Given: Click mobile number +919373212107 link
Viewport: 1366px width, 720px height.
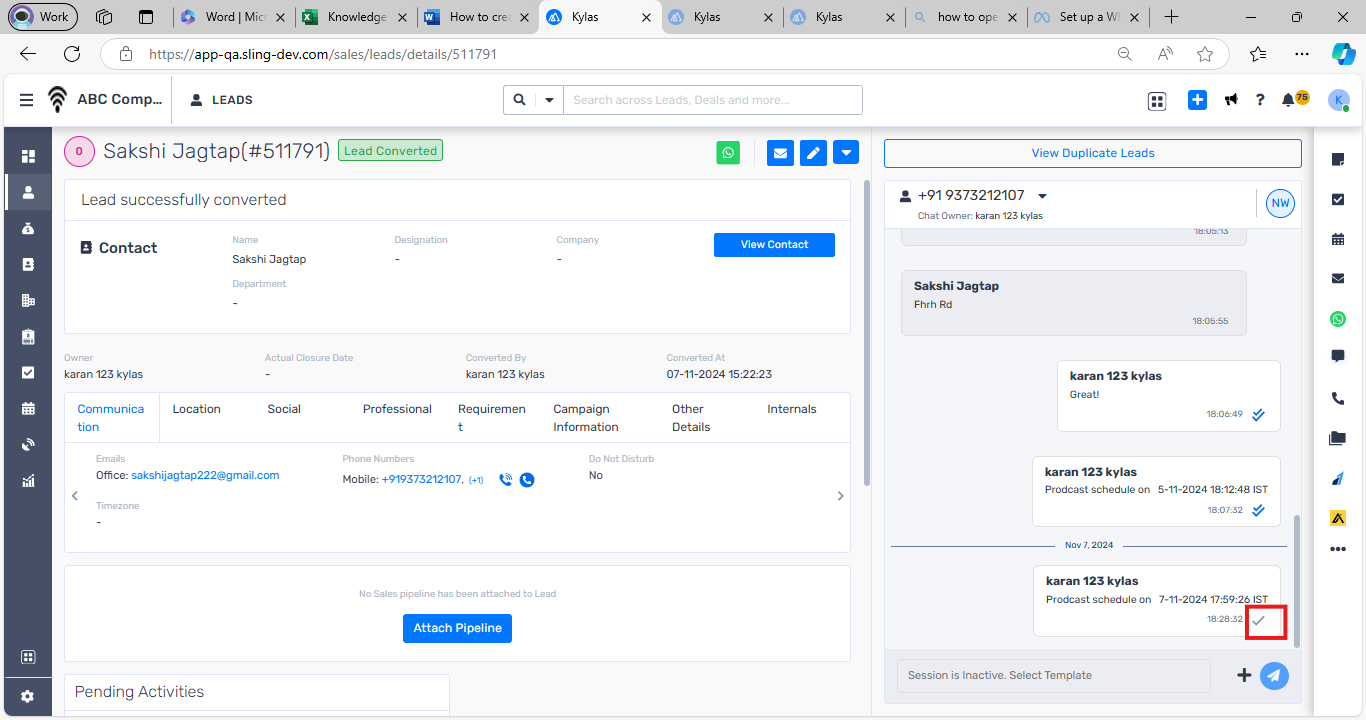Looking at the screenshot, I should [x=421, y=480].
